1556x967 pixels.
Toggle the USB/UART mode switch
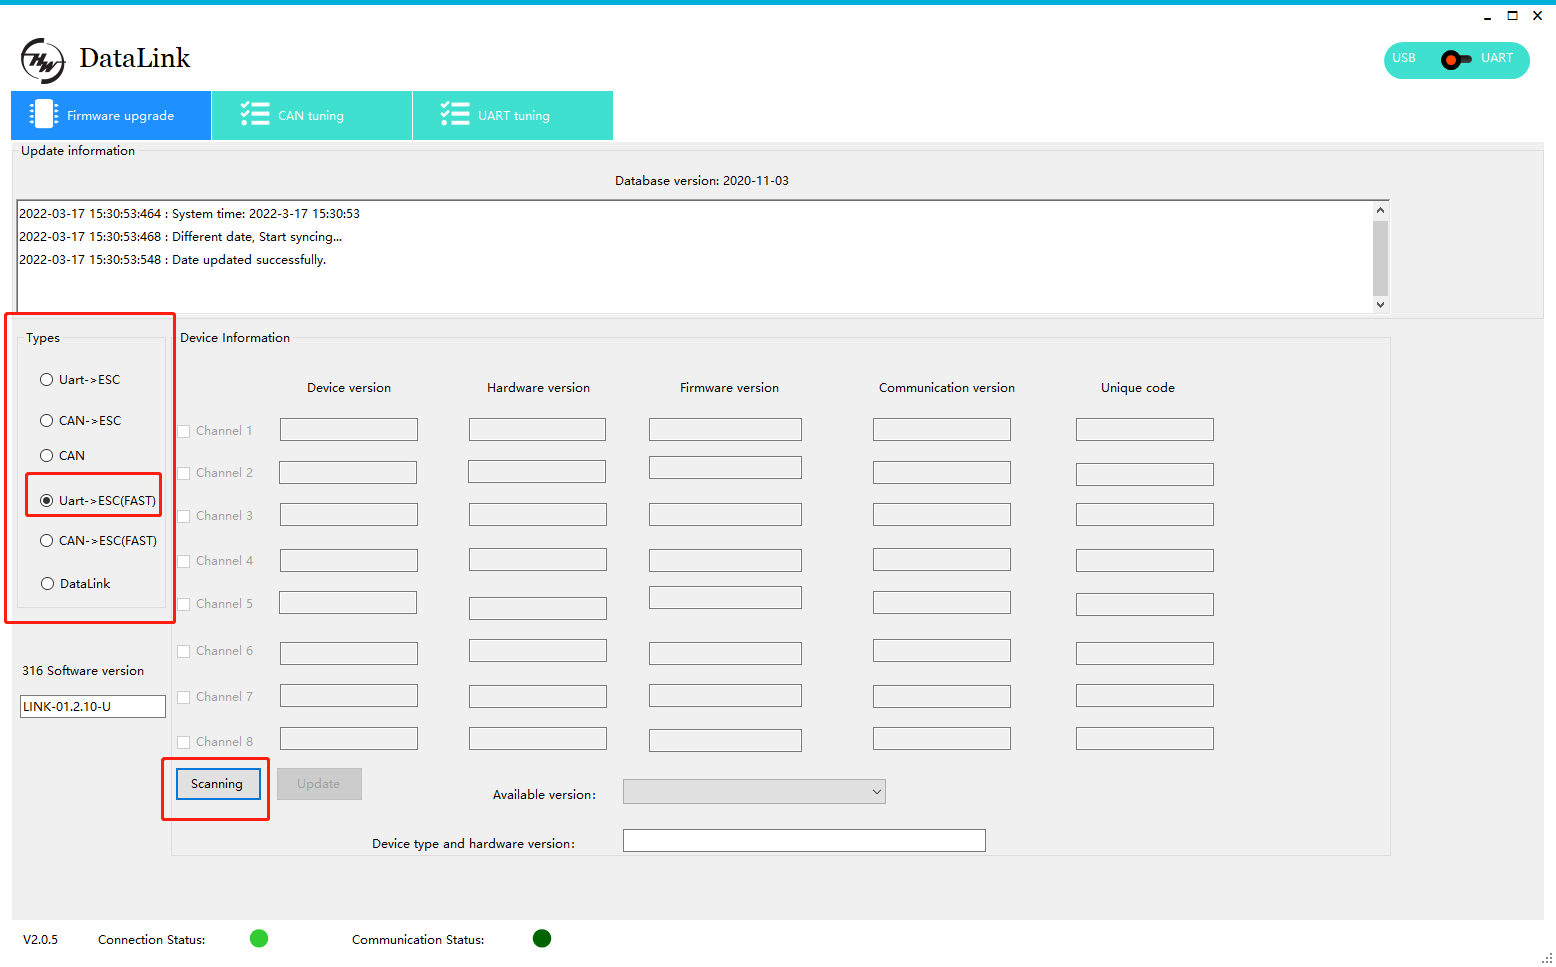click(x=1455, y=60)
